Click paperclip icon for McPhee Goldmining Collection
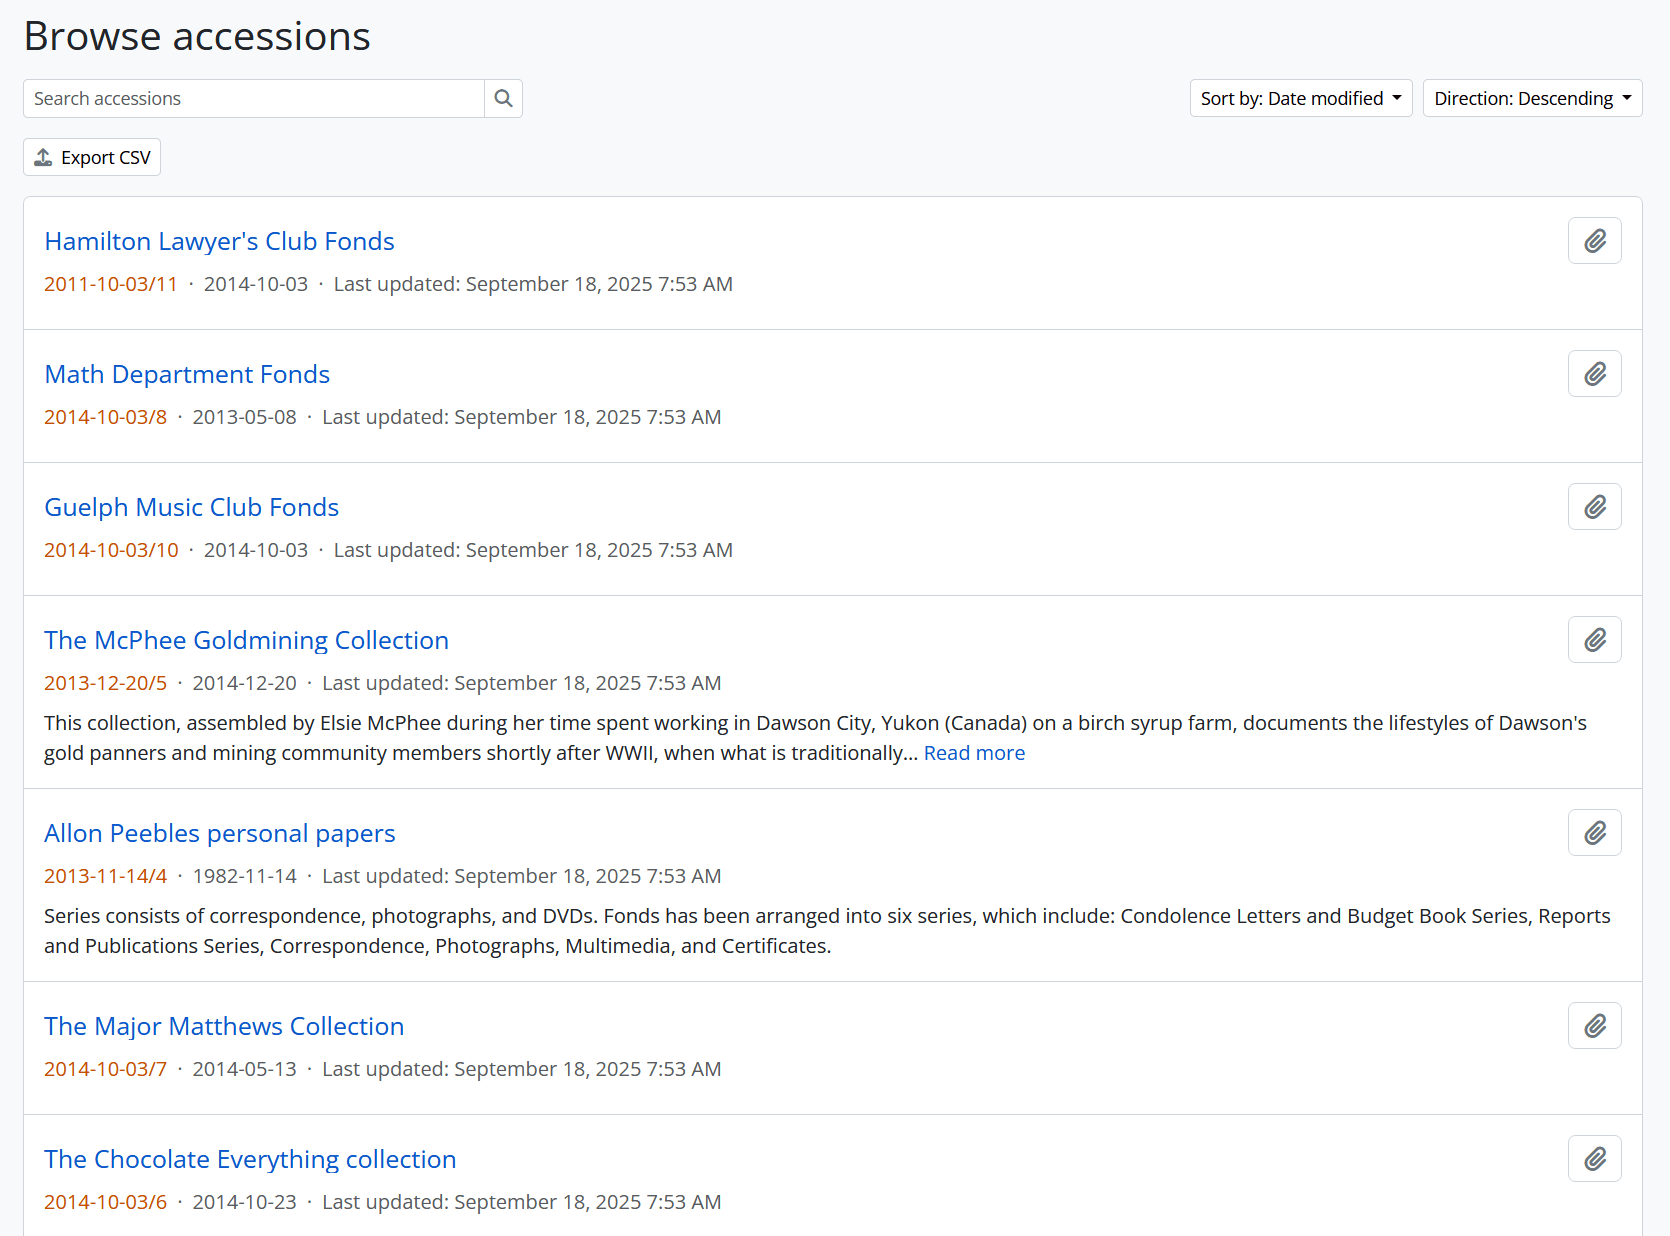The width and height of the screenshot is (1670, 1236). tap(1594, 640)
